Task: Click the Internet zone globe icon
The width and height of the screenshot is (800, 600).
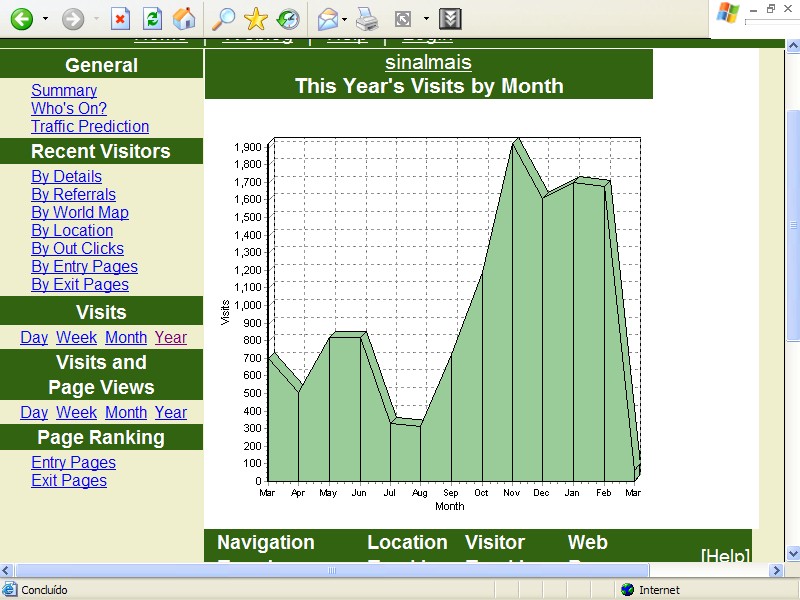Action: 628,590
